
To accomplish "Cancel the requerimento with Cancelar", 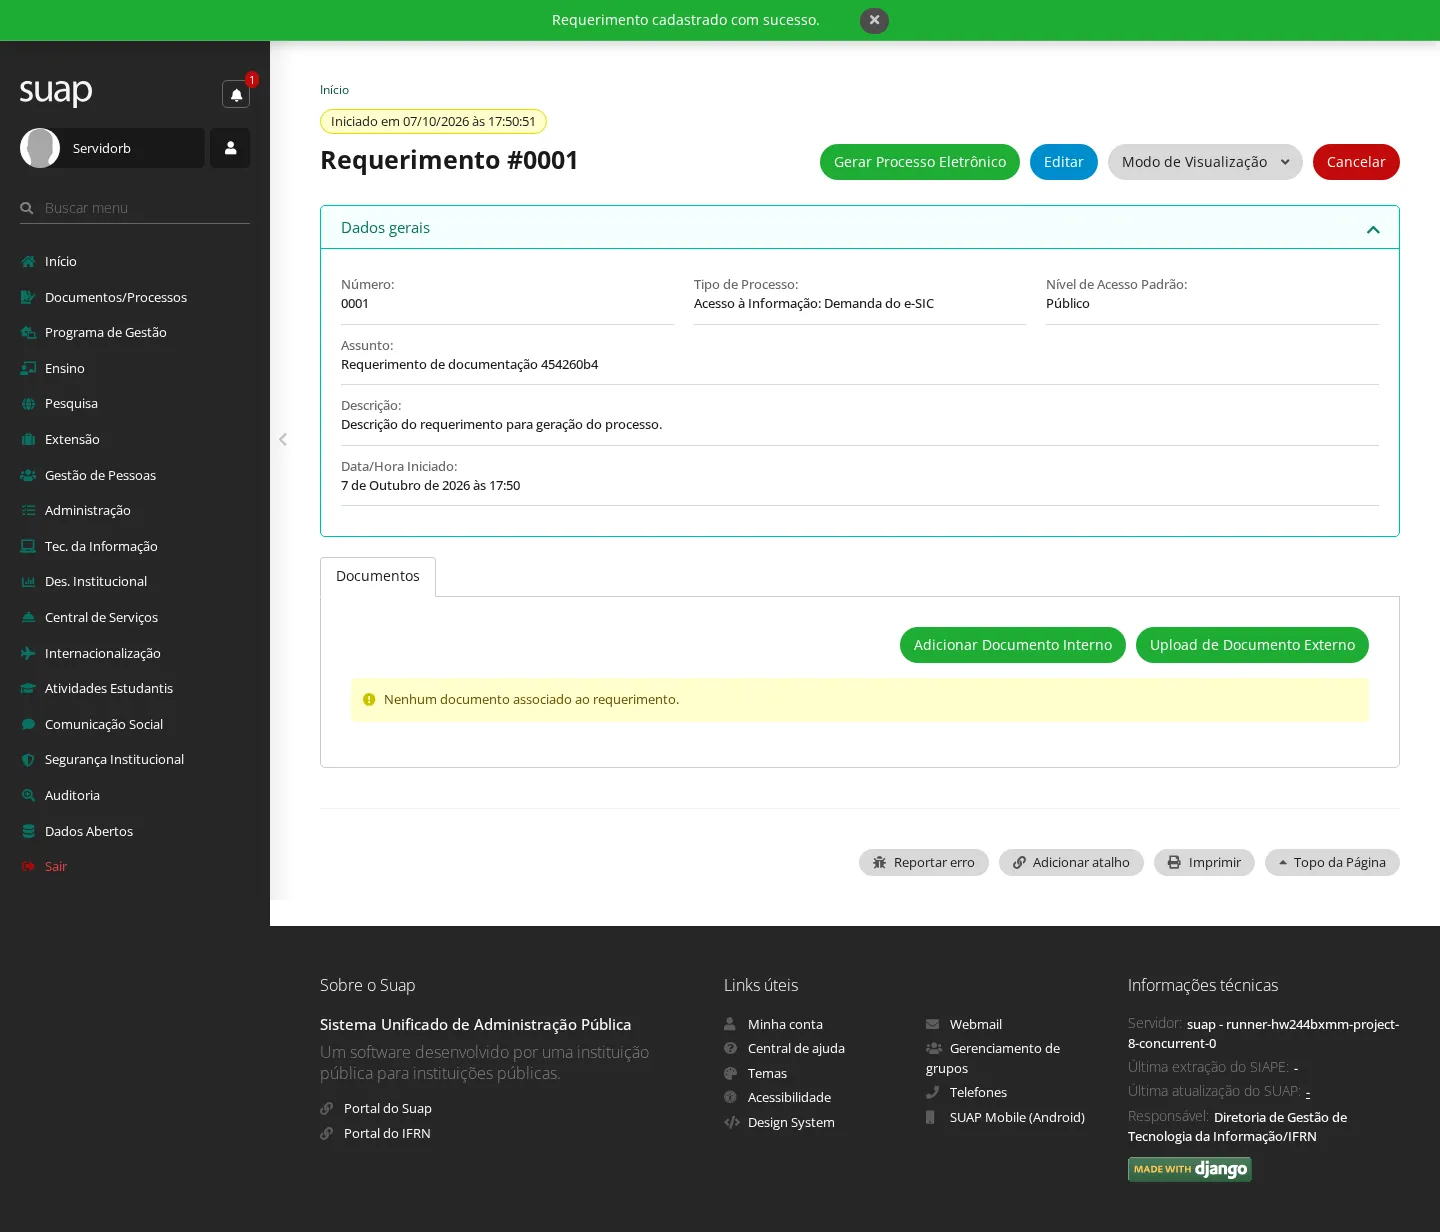I will pyautogui.click(x=1356, y=162).
